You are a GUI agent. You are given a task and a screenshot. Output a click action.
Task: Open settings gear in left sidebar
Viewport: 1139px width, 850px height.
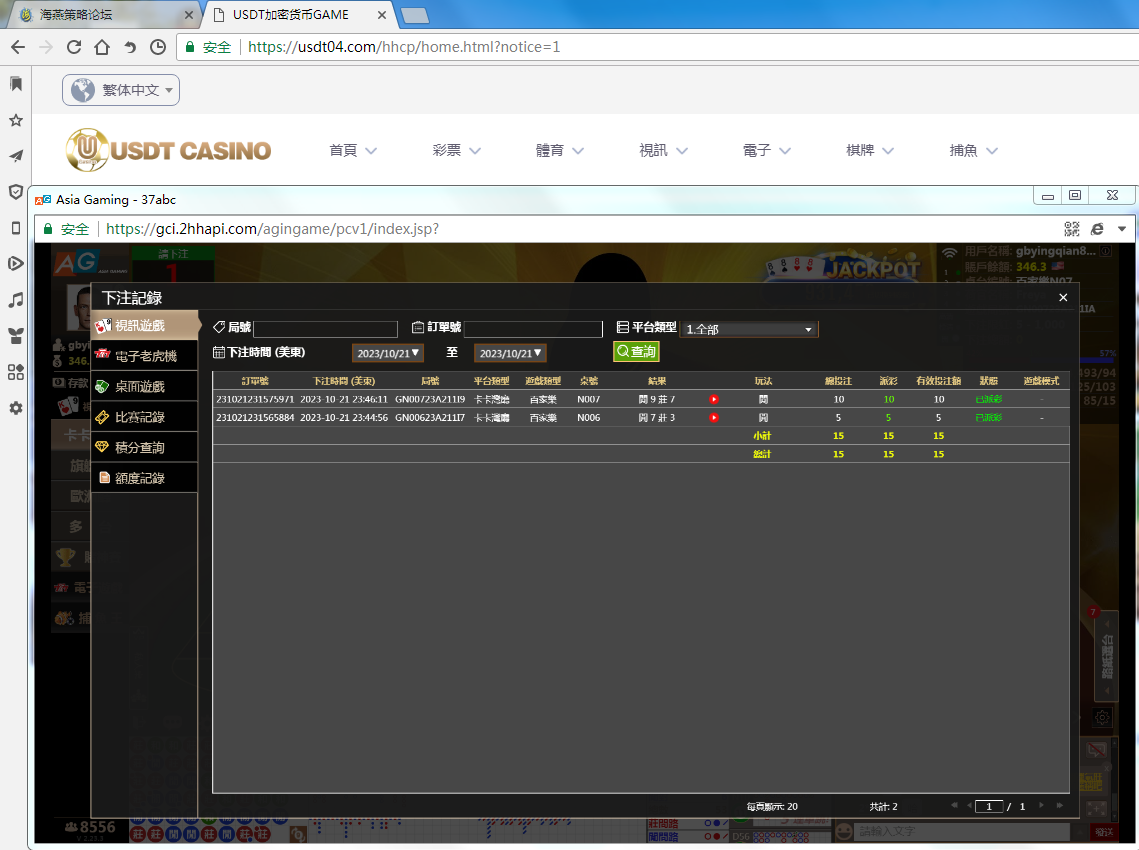pyautogui.click(x=16, y=408)
